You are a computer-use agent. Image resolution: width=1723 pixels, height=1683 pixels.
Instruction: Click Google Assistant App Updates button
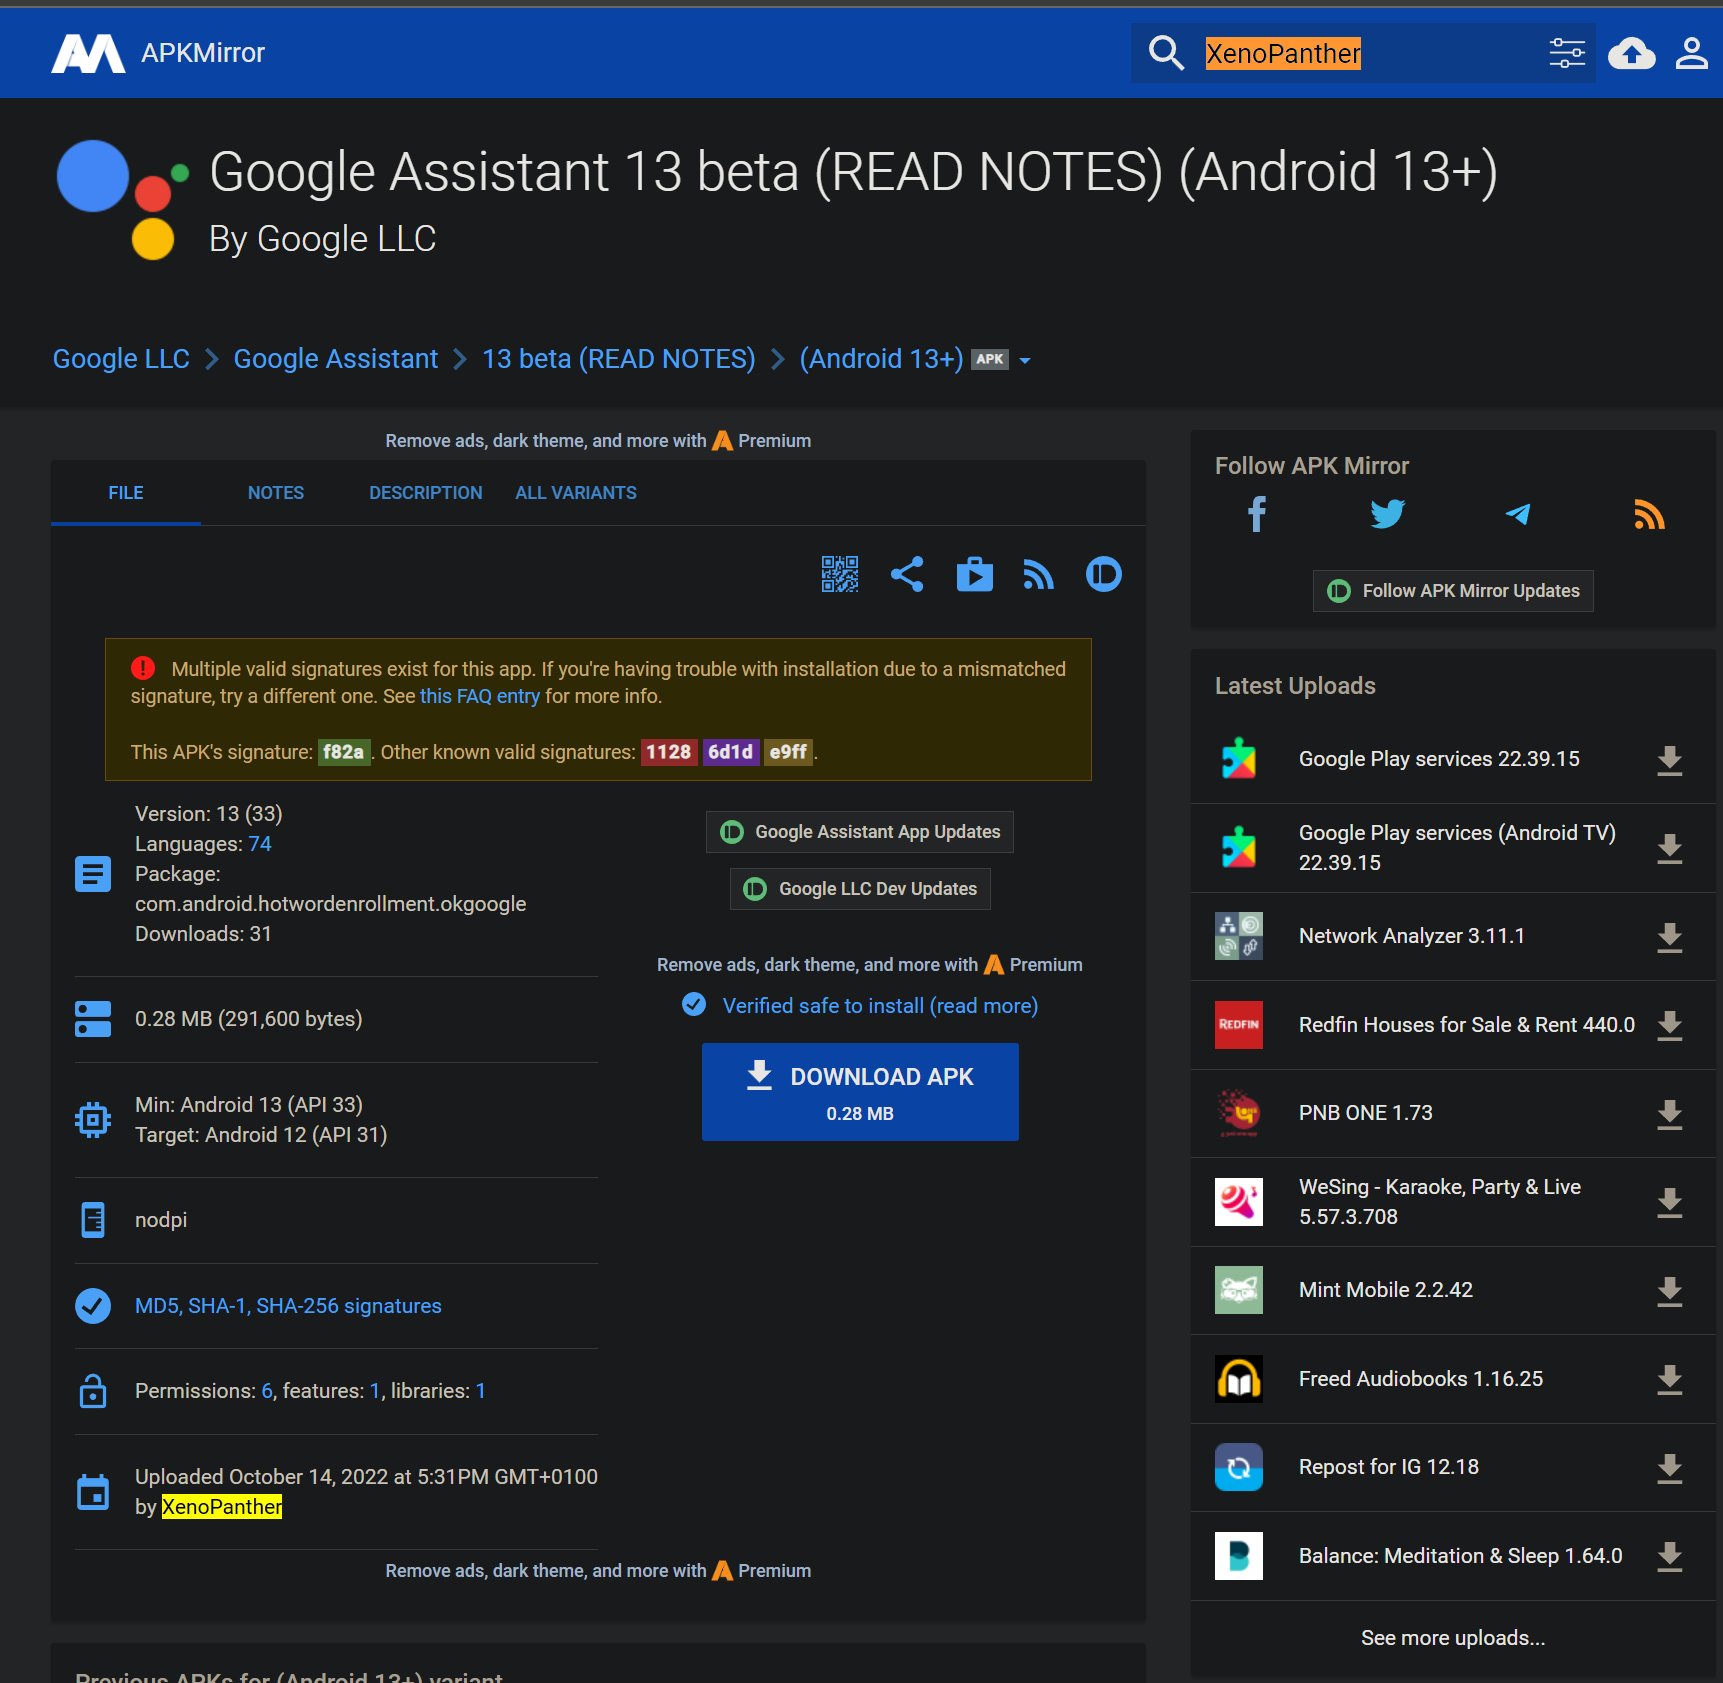click(860, 832)
